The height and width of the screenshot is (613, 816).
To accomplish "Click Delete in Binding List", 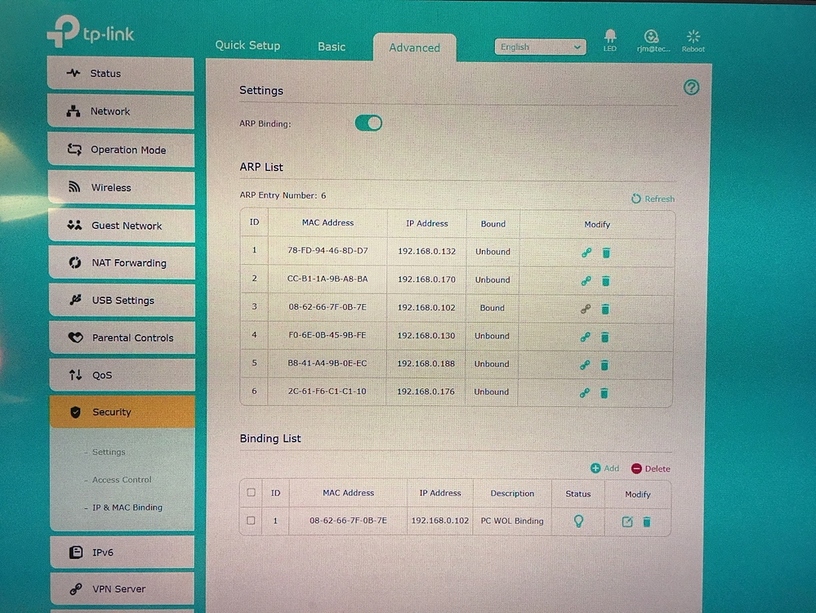I will [x=651, y=469].
